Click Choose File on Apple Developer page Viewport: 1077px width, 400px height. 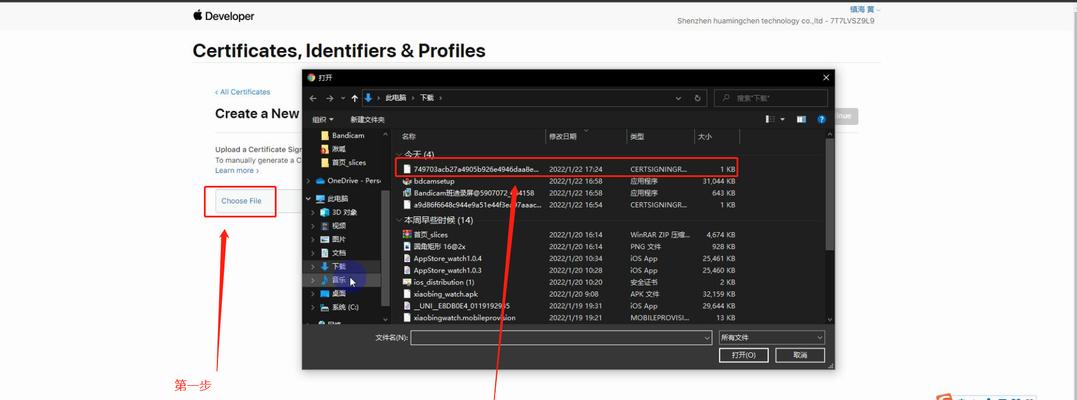[x=241, y=201]
